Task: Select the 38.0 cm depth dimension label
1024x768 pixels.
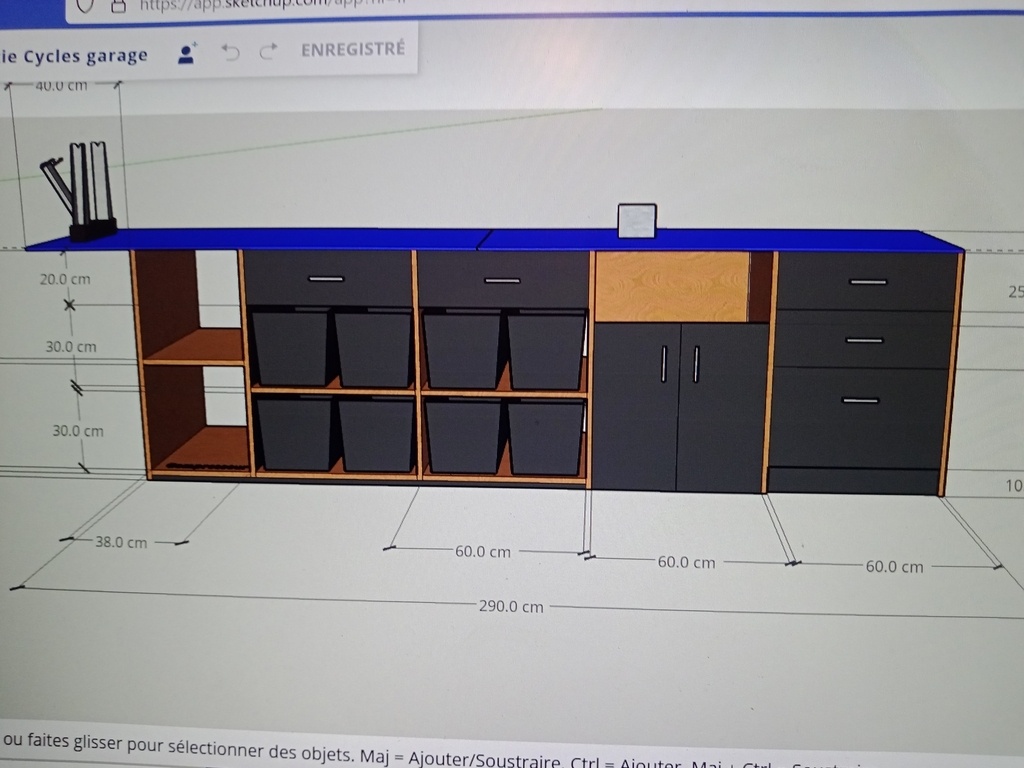Action: 120,542
